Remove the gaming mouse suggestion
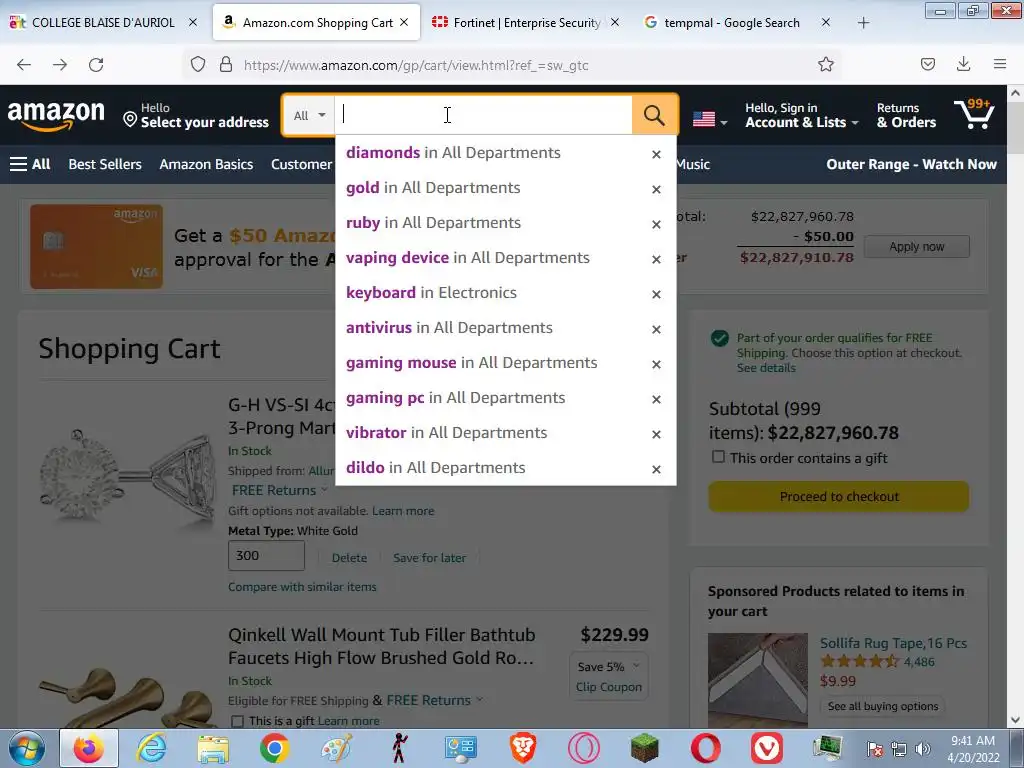This screenshot has width=1024, height=768. pyautogui.click(x=656, y=364)
